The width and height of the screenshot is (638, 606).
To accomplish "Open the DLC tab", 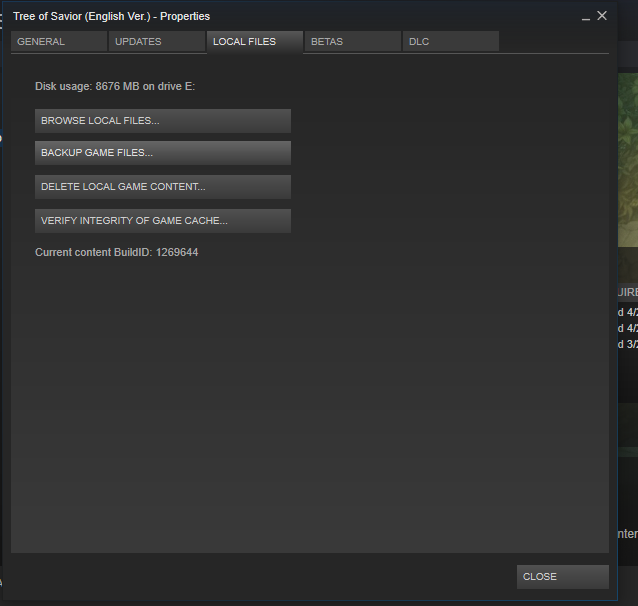I will click(x=450, y=42).
